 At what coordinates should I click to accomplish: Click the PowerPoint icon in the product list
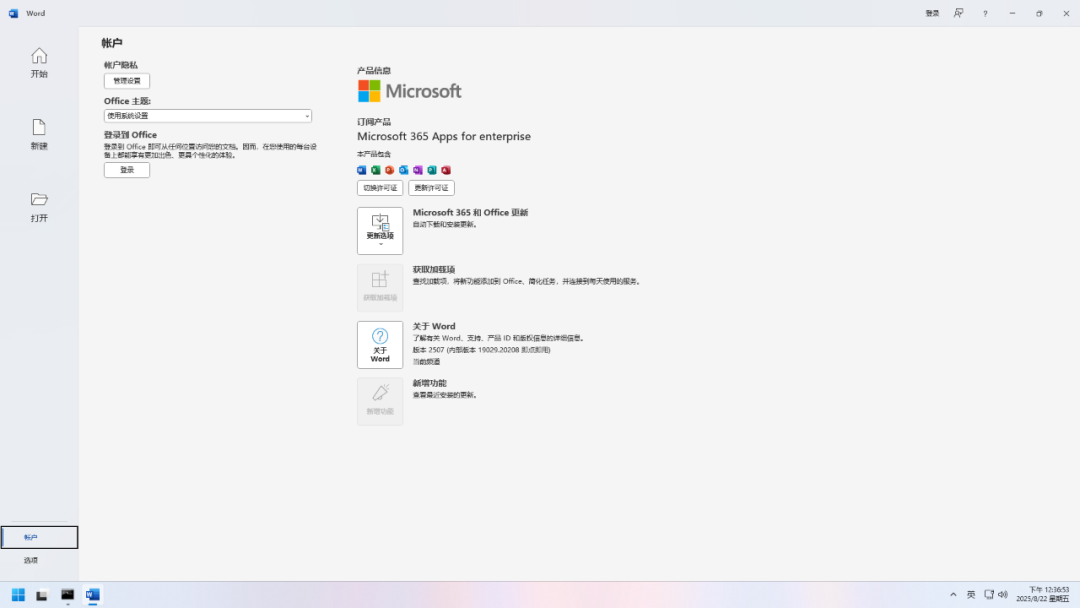(x=388, y=170)
